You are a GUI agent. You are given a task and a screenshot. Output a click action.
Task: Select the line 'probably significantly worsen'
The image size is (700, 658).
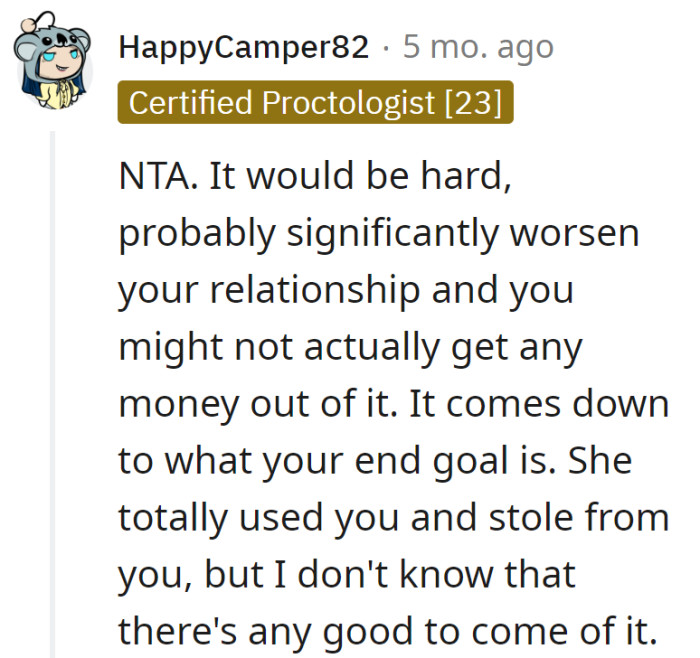(x=379, y=235)
